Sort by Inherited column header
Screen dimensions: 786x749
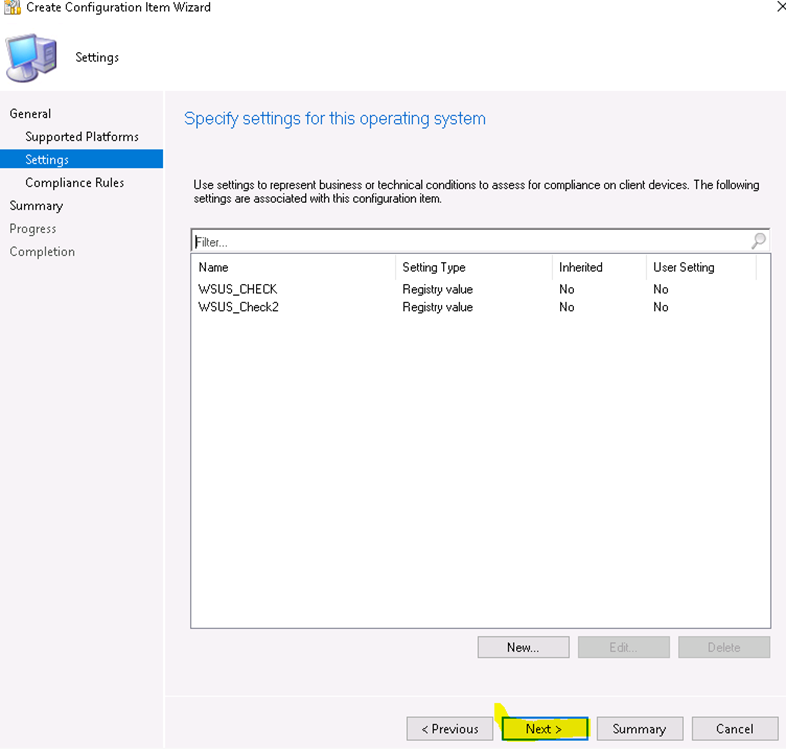[x=597, y=267]
